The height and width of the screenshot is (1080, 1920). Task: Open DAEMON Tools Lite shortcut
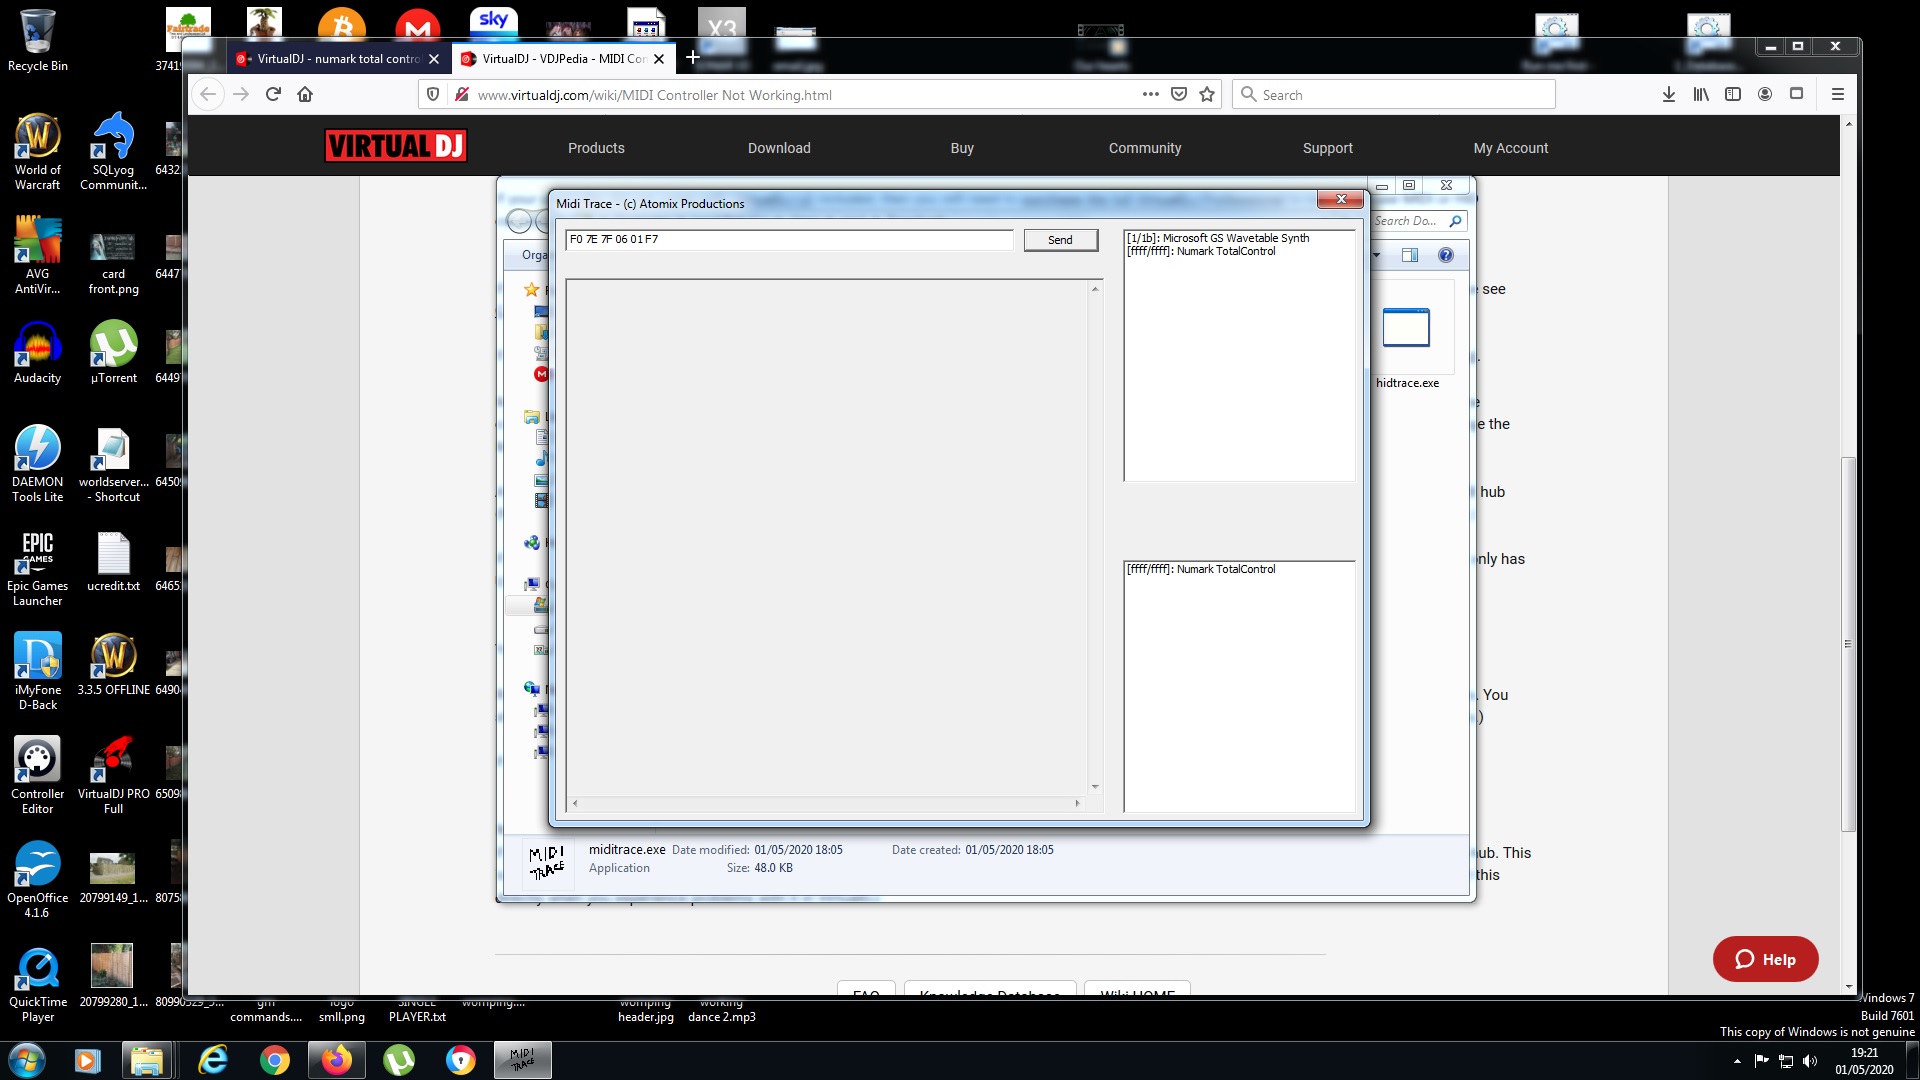tap(37, 463)
